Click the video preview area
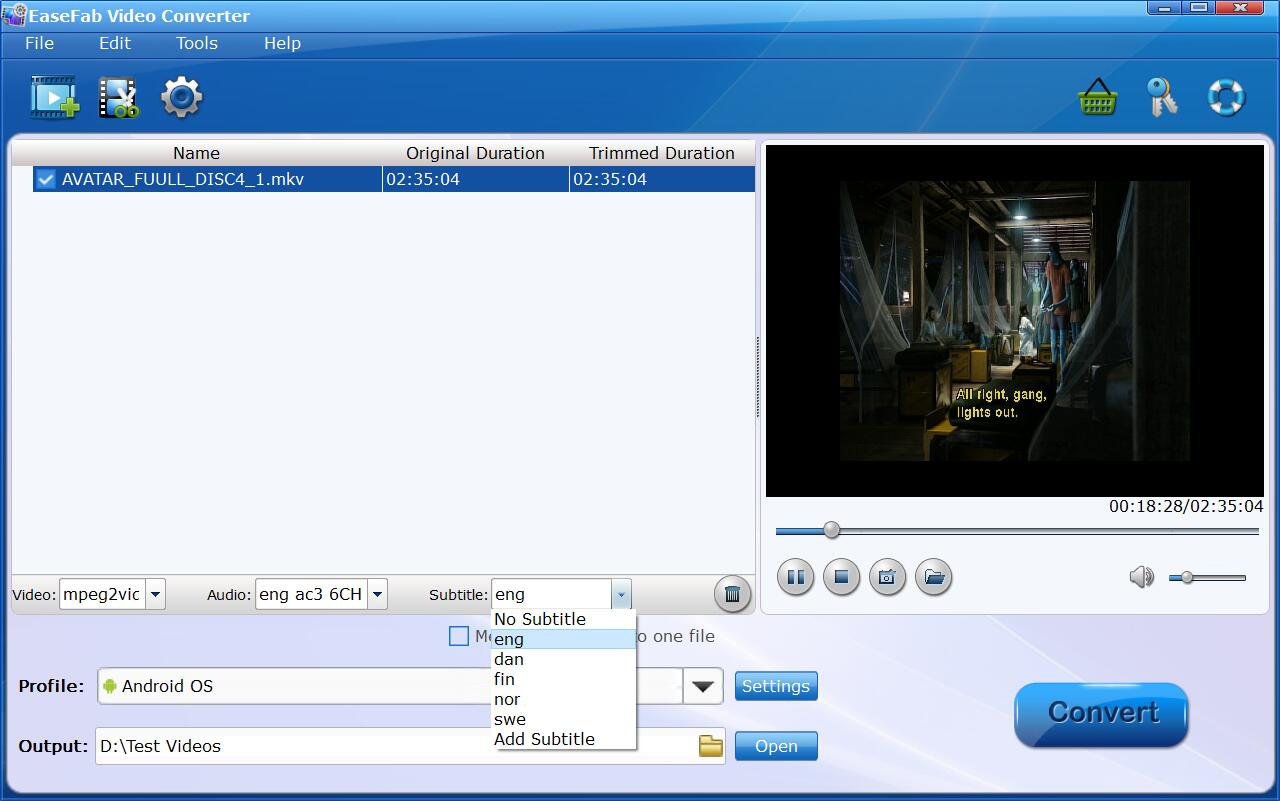1280x801 pixels. point(1015,320)
